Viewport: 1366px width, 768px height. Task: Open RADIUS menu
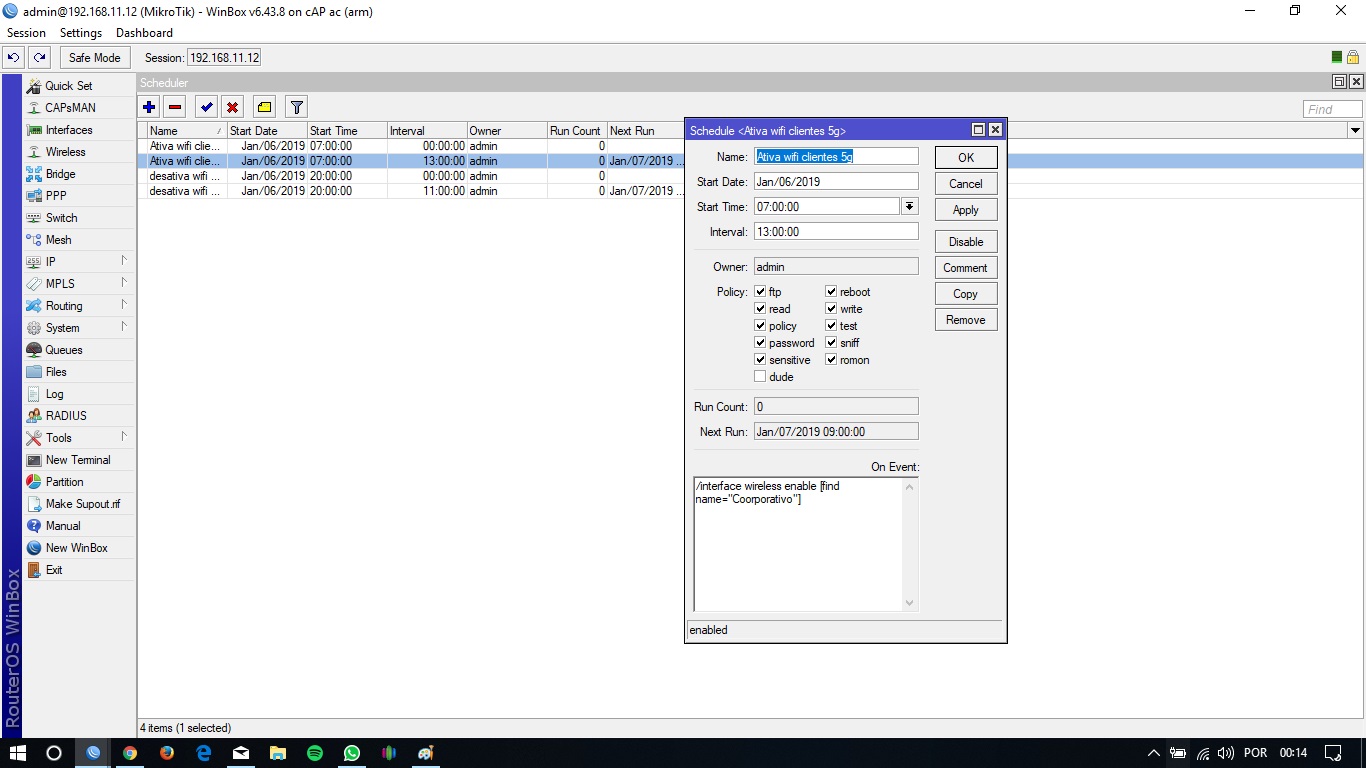(x=79, y=416)
